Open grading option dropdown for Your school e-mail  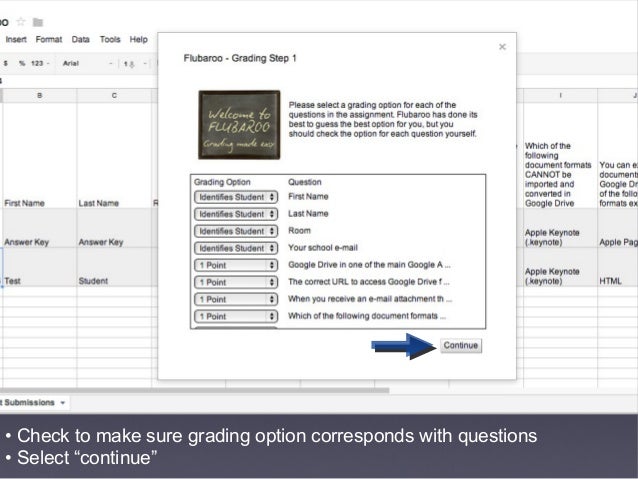[x=236, y=248]
